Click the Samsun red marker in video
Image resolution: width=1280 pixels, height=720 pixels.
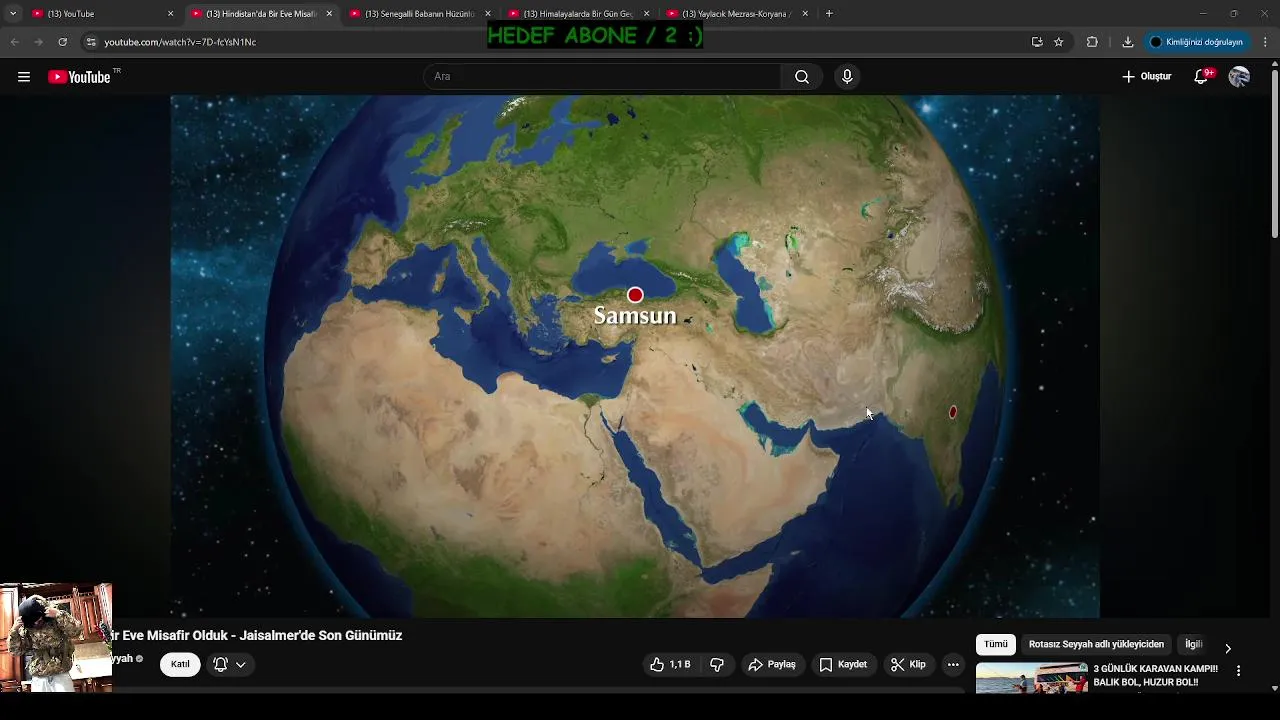(x=635, y=295)
